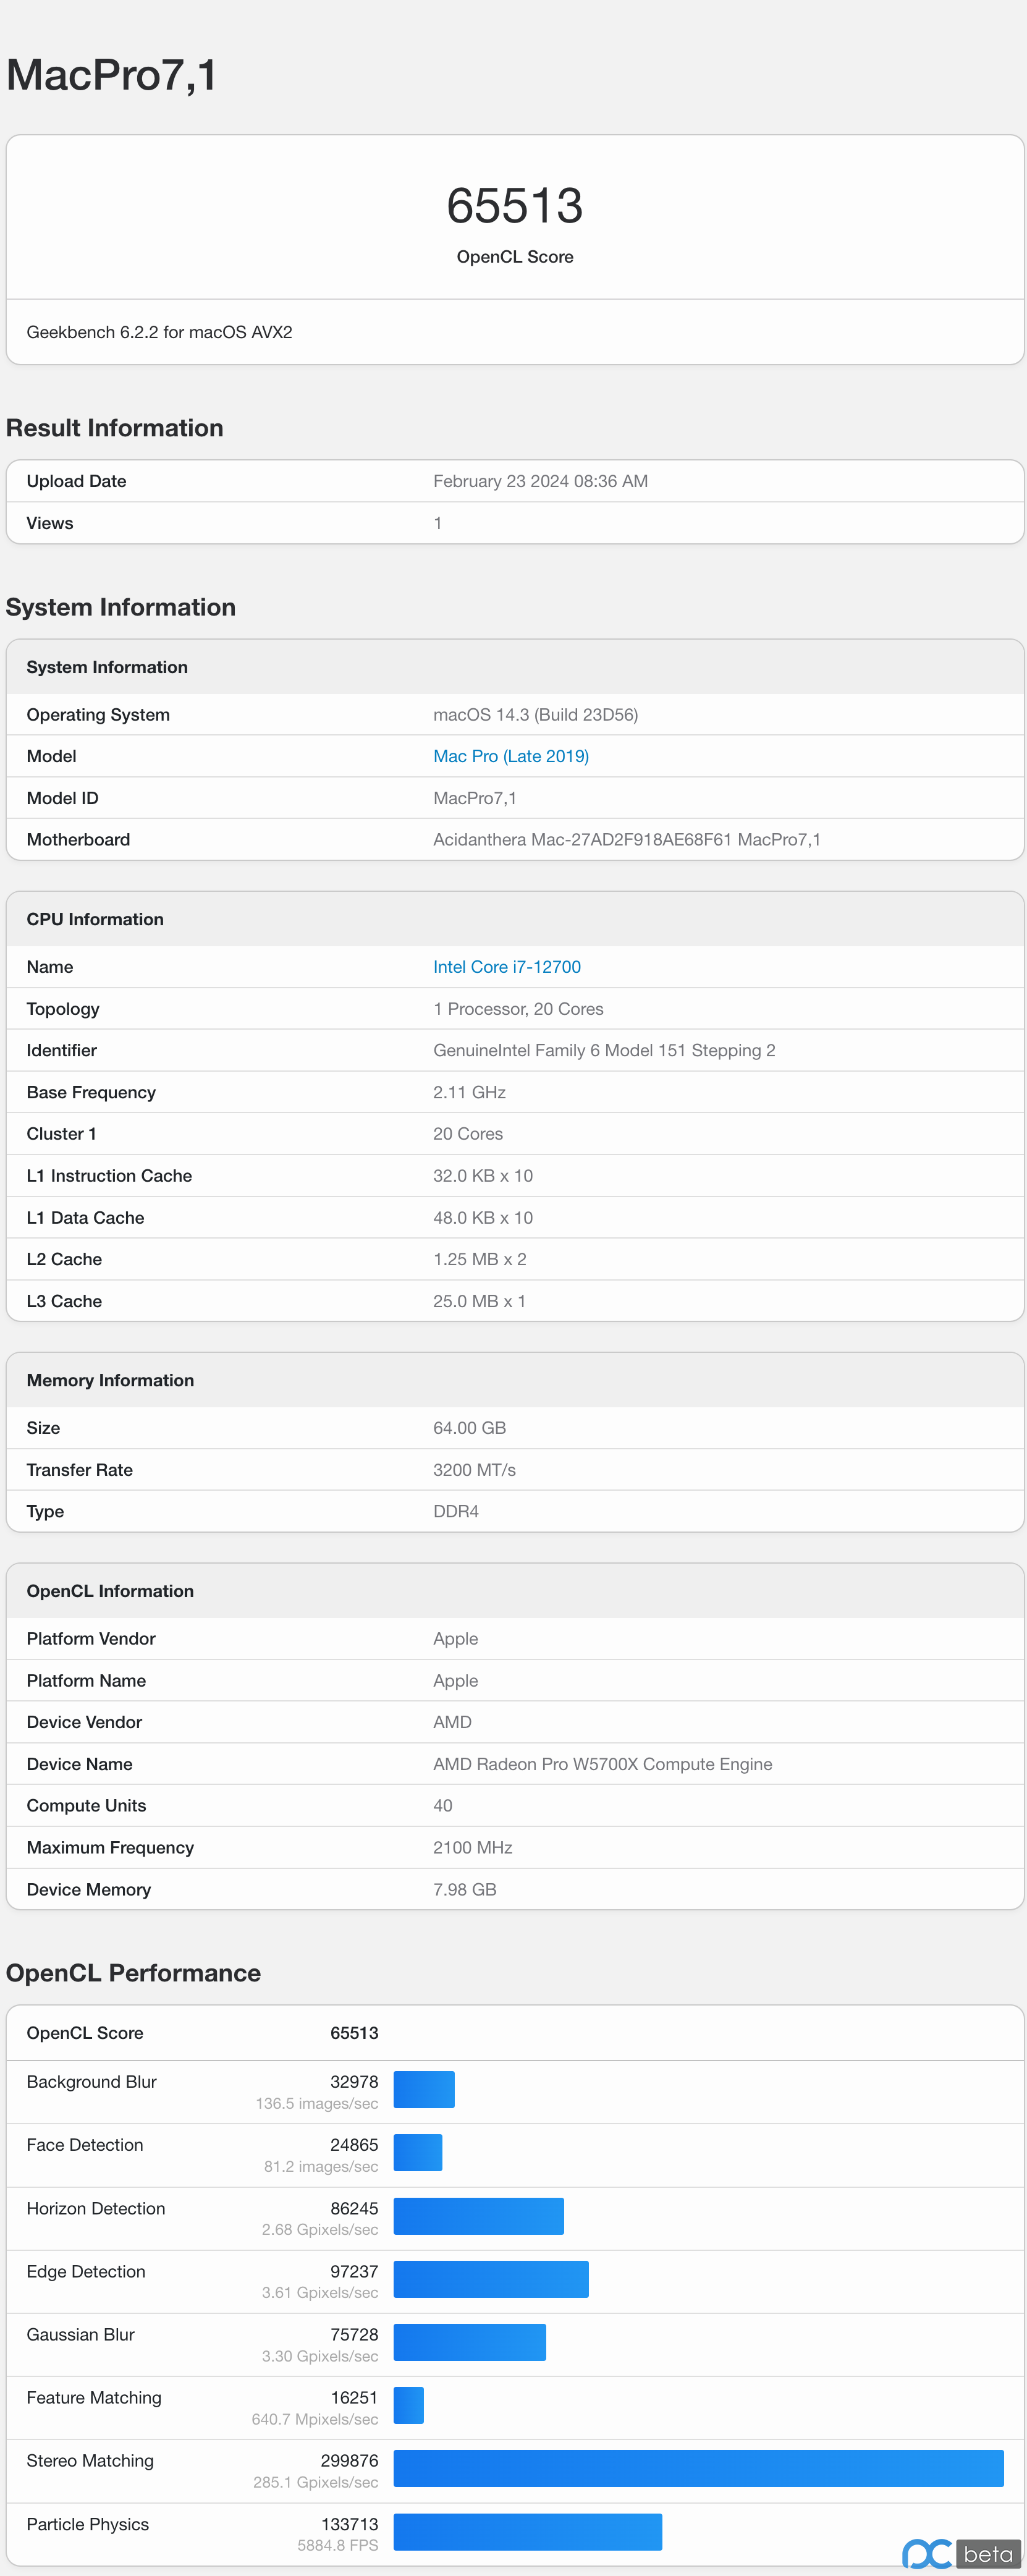Select the Face Detection score 24865
The height and width of the screenshot is (2576, 1027).
[x=354, y=2145]
